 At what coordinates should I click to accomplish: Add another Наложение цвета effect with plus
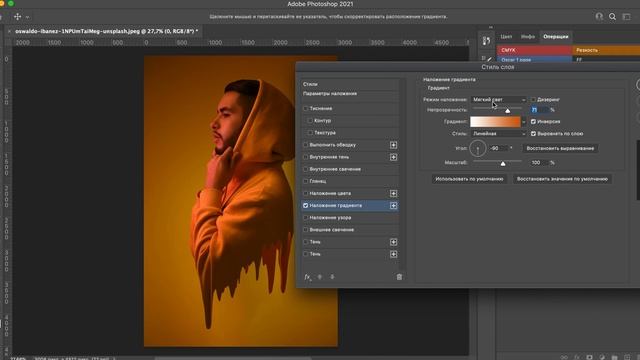click(x=393, y=193)
